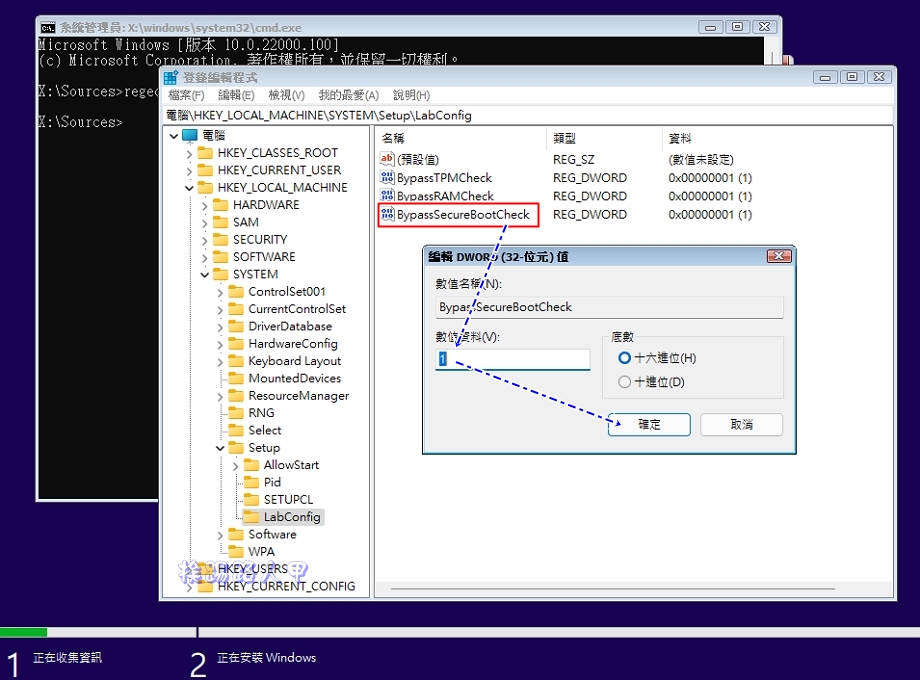Click the SETUPCL folder icon

(x=251, y=499)
